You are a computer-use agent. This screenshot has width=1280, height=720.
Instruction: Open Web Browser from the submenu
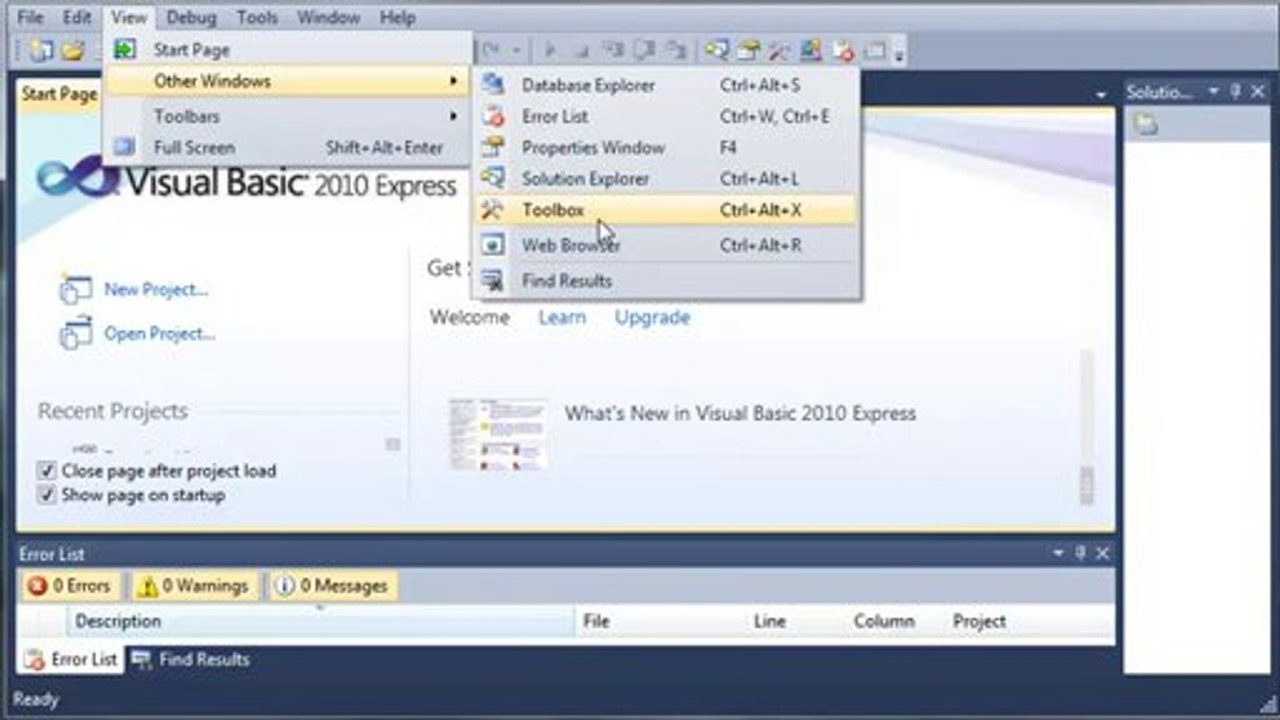pyautogui.click(x=666, y=244)
